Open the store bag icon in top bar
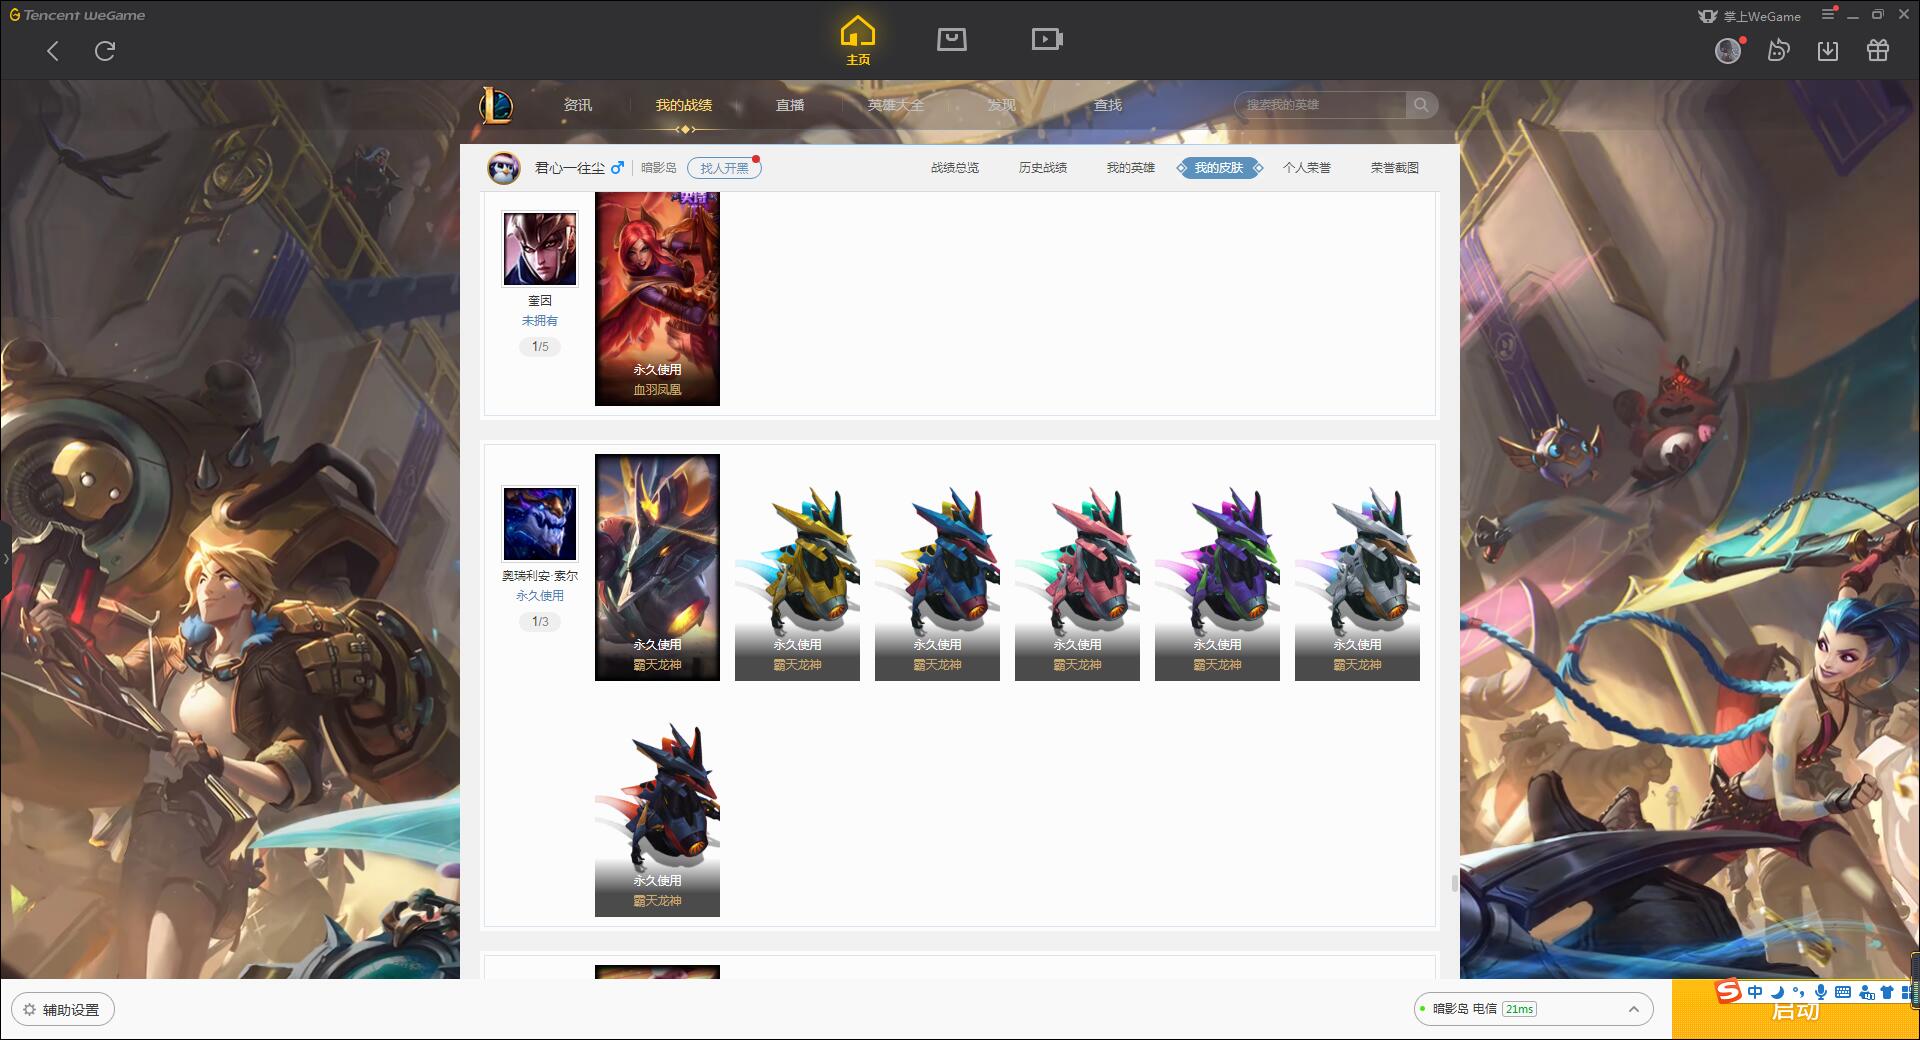Image resolution: width=1920 pixels, height=1040 pixels. pos(951,39)
